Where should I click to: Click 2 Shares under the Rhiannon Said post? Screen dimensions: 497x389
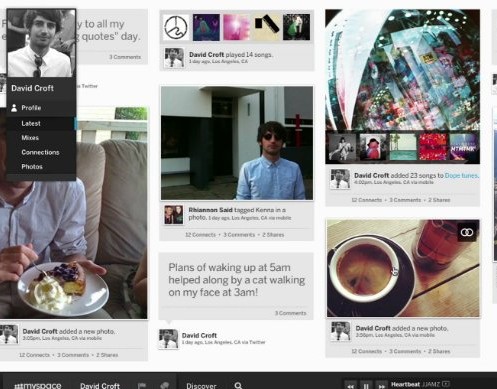pos(273,235)
